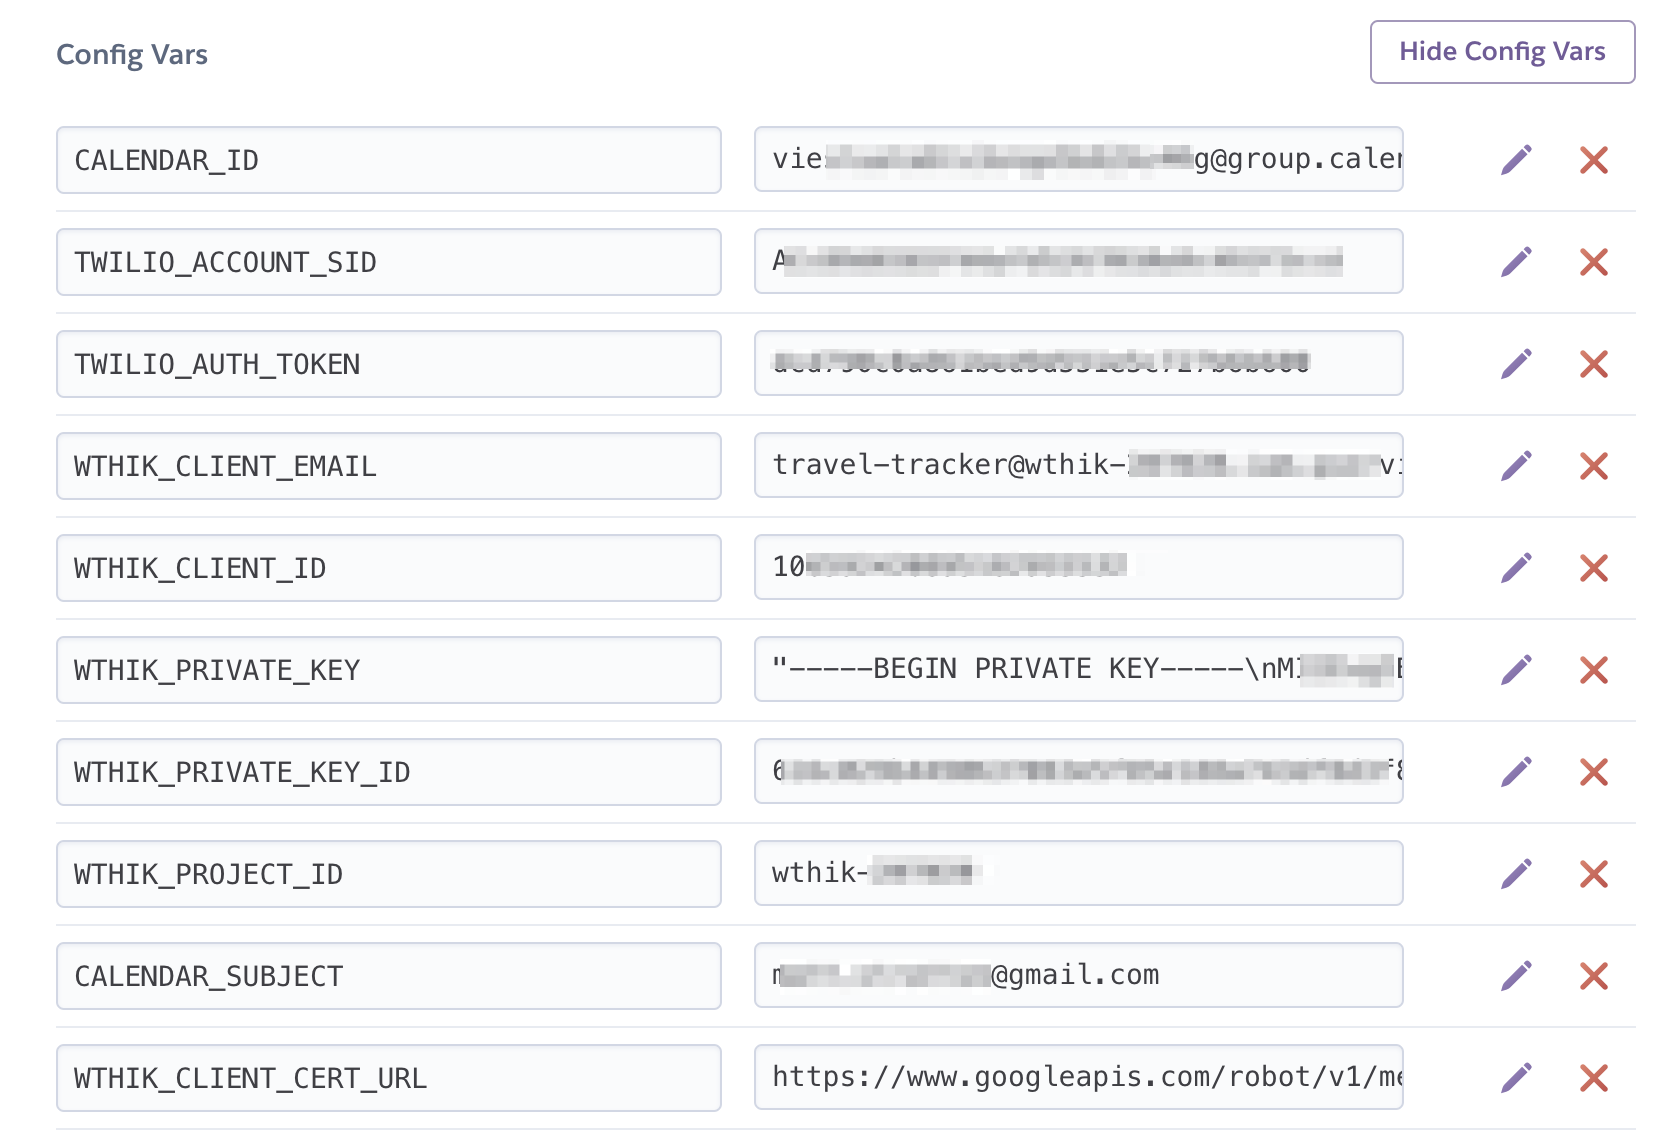The image size is (1668, 1142).
Task: Delete the CALENDAR_SUBJECT config var
Action: click(1594, 975)
